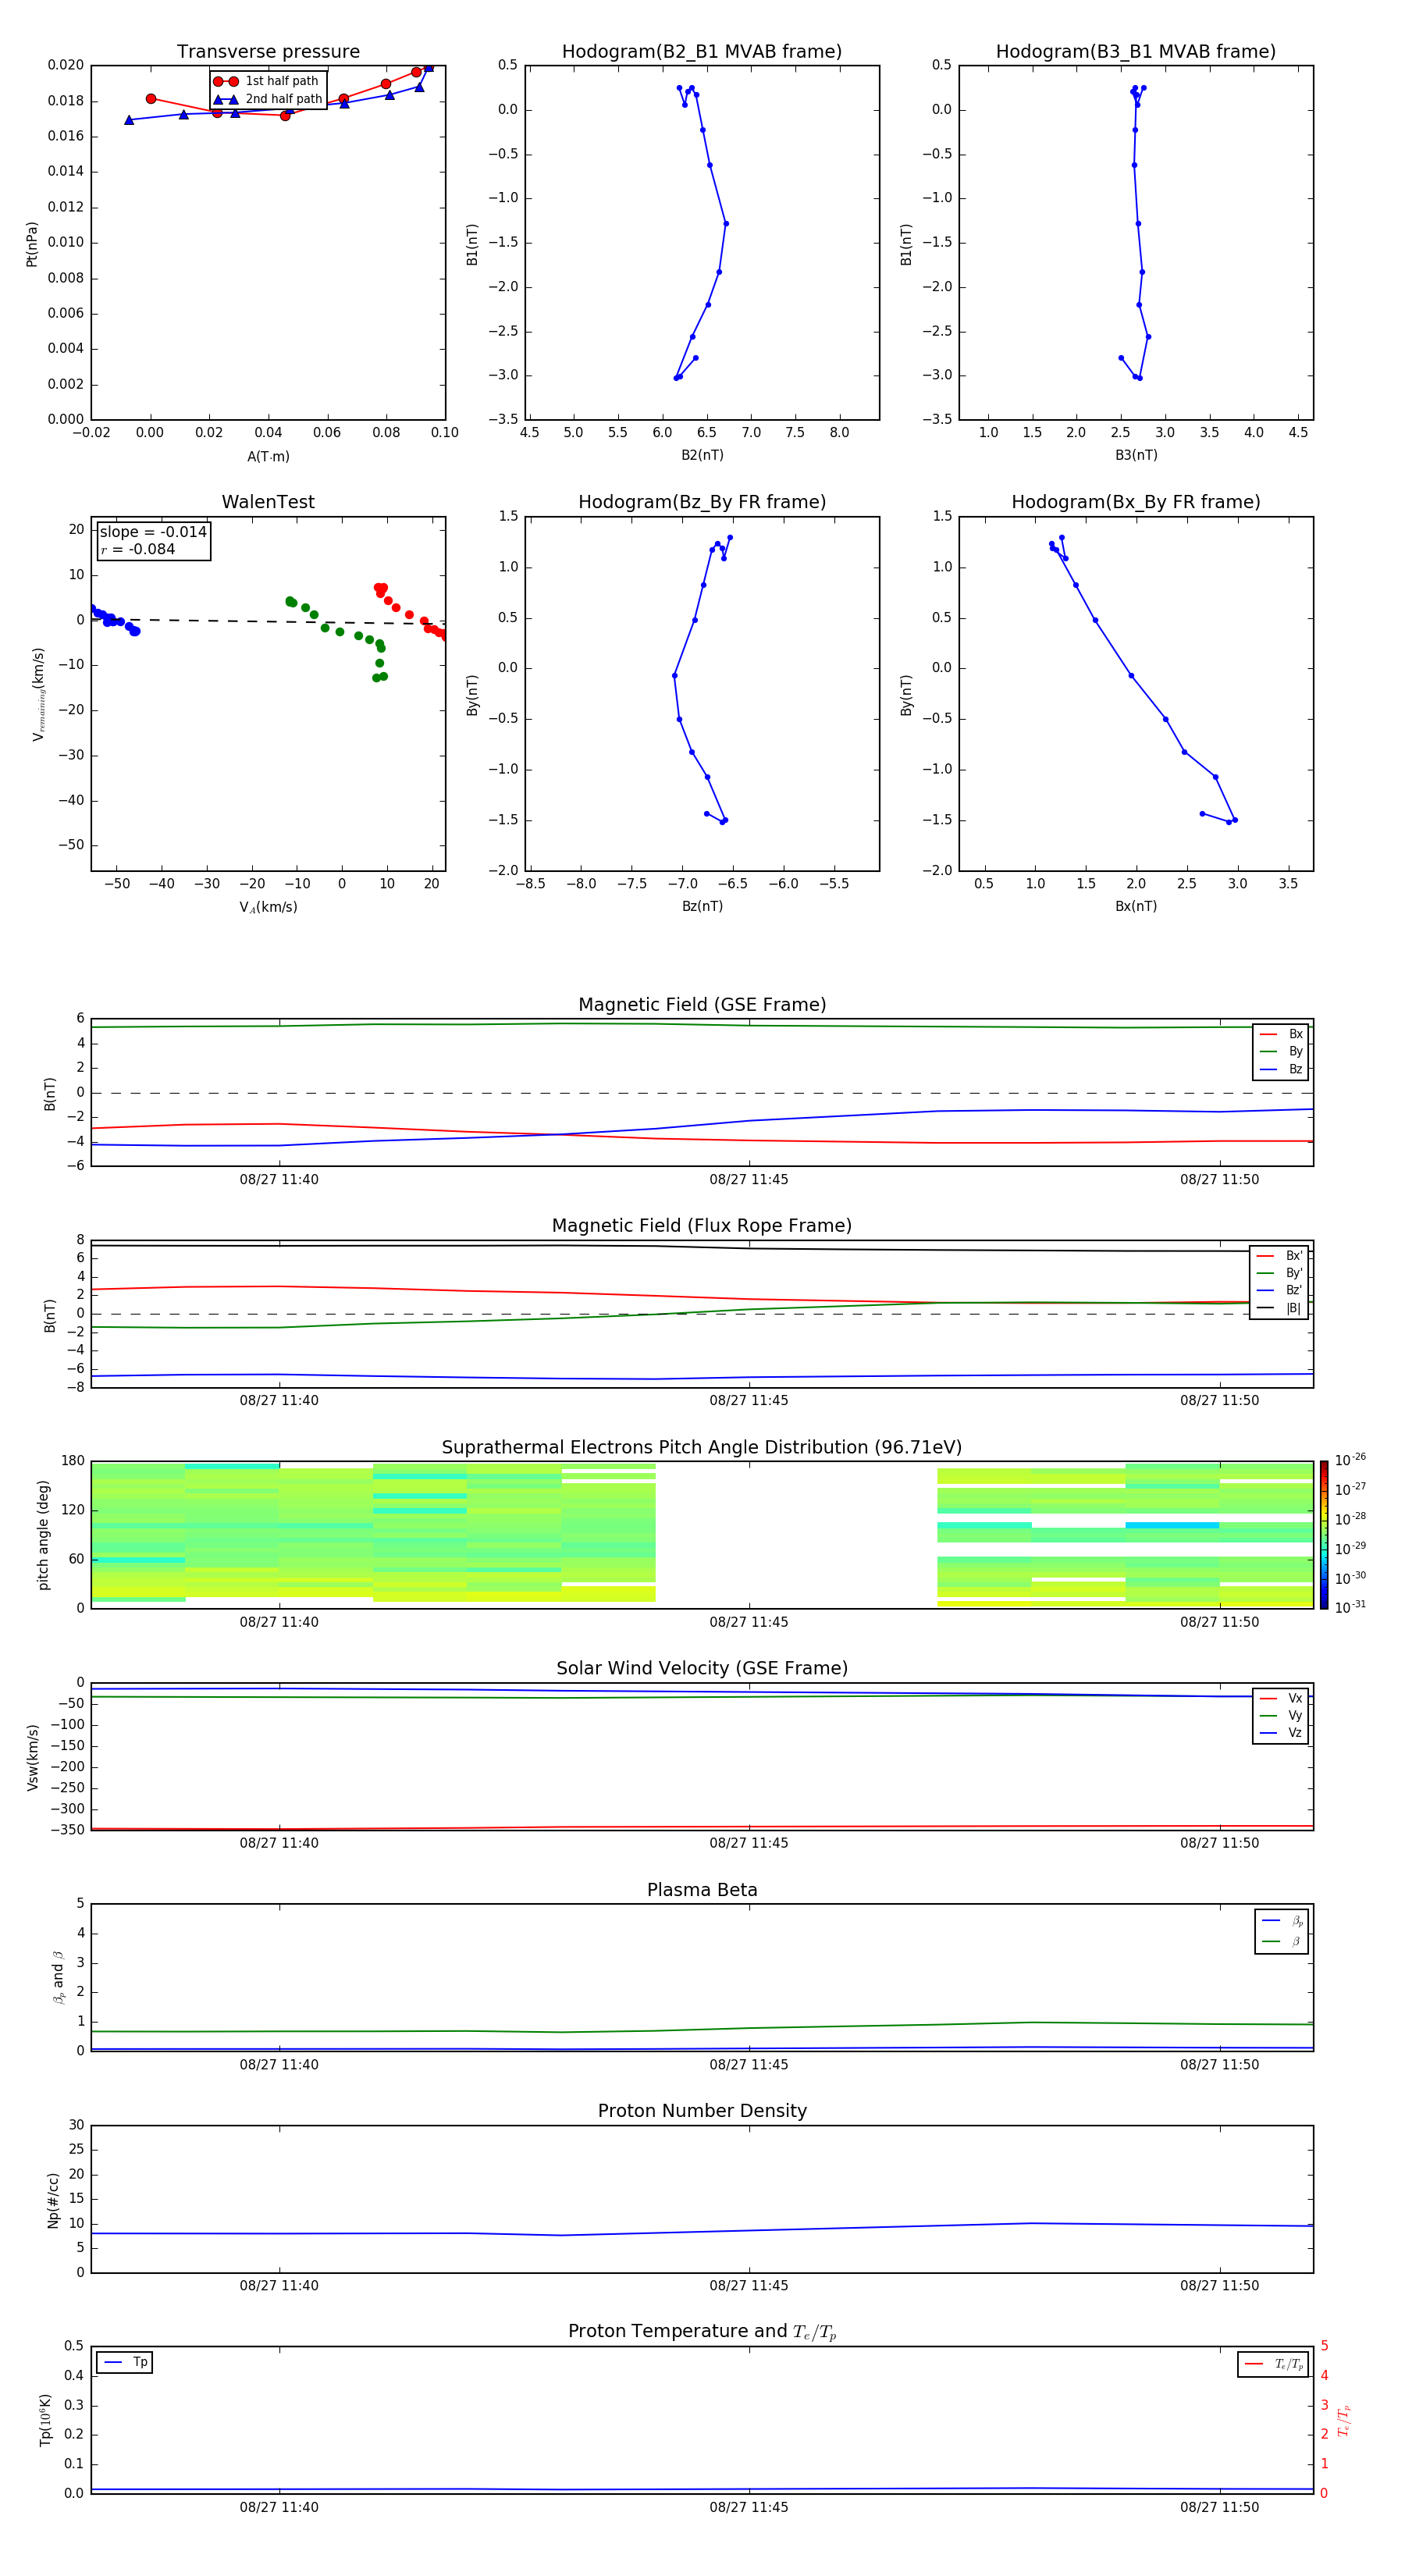
Task: Click the 'Hodogram(Bx_By FR frame)' title
Action: (x=1136, y=502)
